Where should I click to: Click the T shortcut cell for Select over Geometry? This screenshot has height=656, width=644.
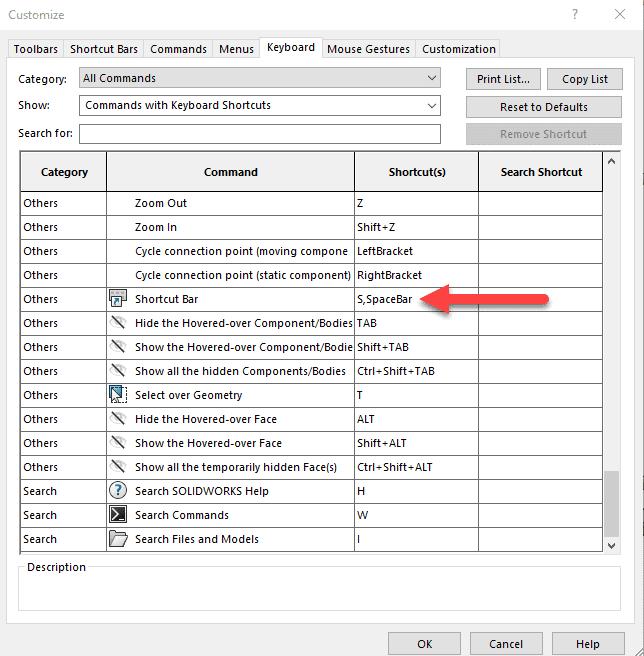click(416, 395)
